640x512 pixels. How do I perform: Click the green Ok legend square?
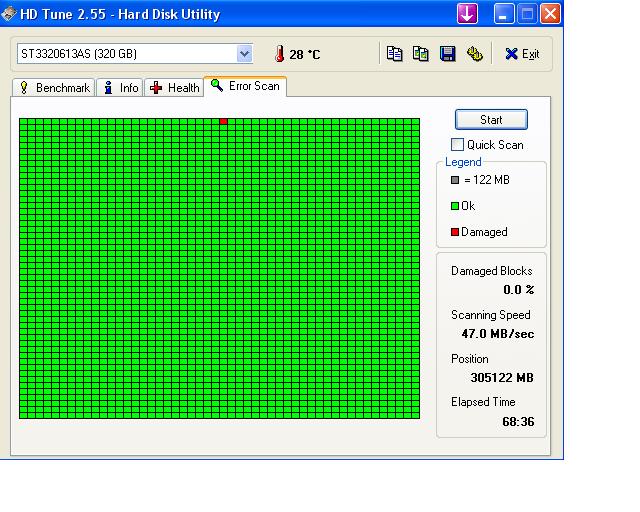coord(455,206)
